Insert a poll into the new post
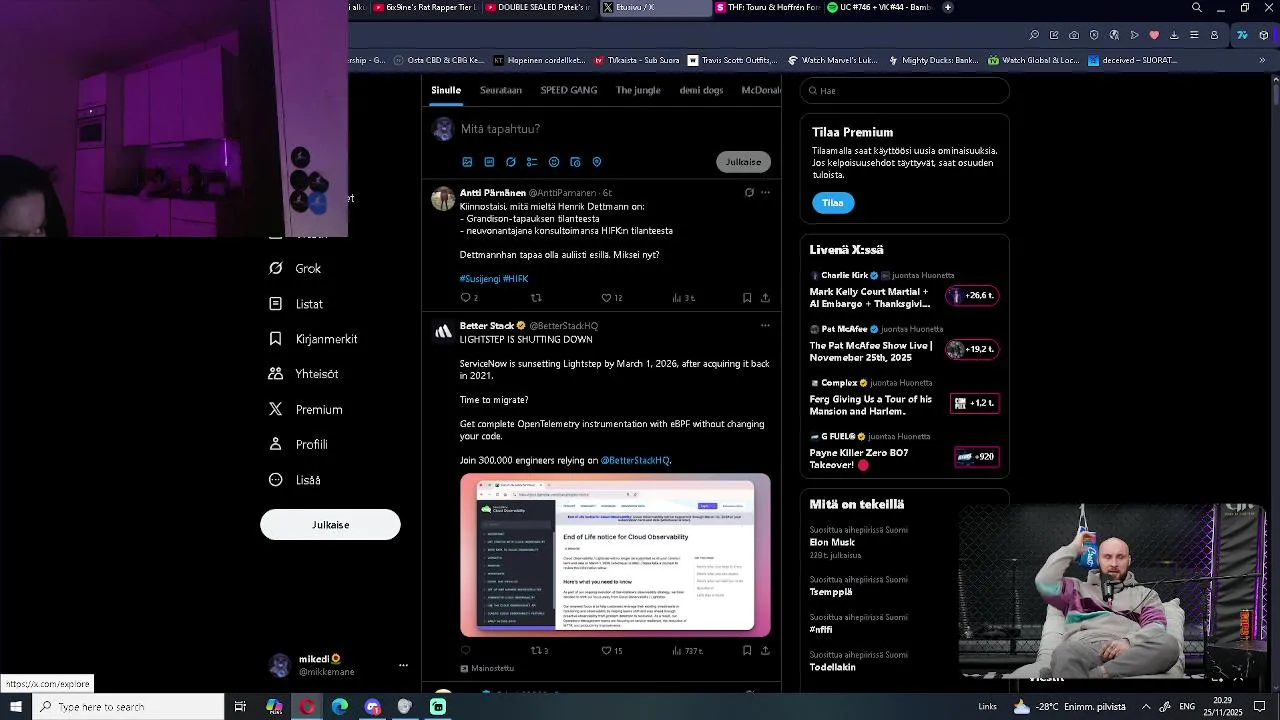Image resolution: width=1280 pixels, height=720 pixels. (x=532, y=162)
